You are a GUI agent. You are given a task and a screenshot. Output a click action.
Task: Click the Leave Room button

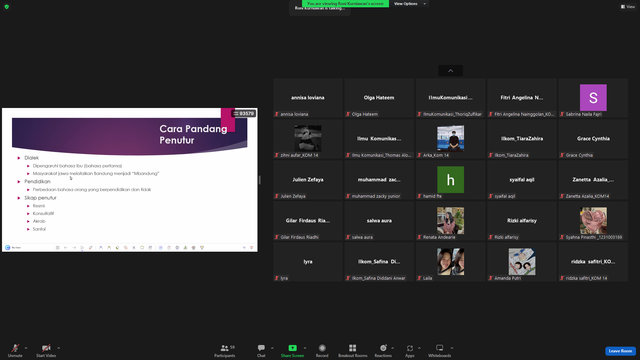click(x=620, y=351)
